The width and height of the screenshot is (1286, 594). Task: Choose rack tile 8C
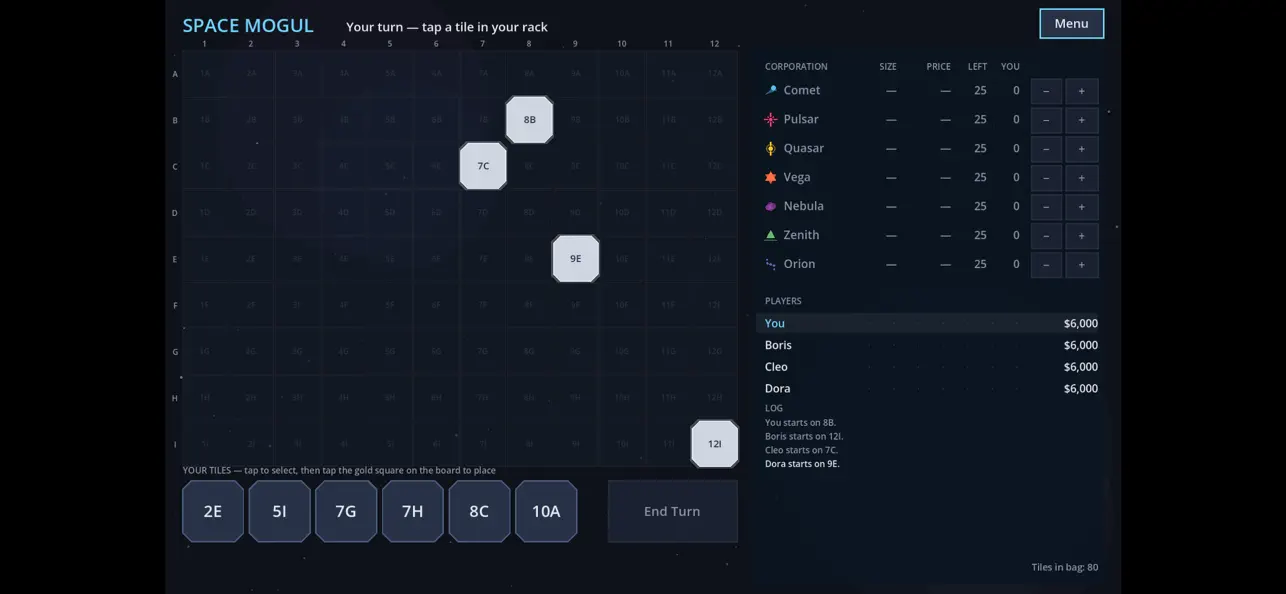[479, 511]
